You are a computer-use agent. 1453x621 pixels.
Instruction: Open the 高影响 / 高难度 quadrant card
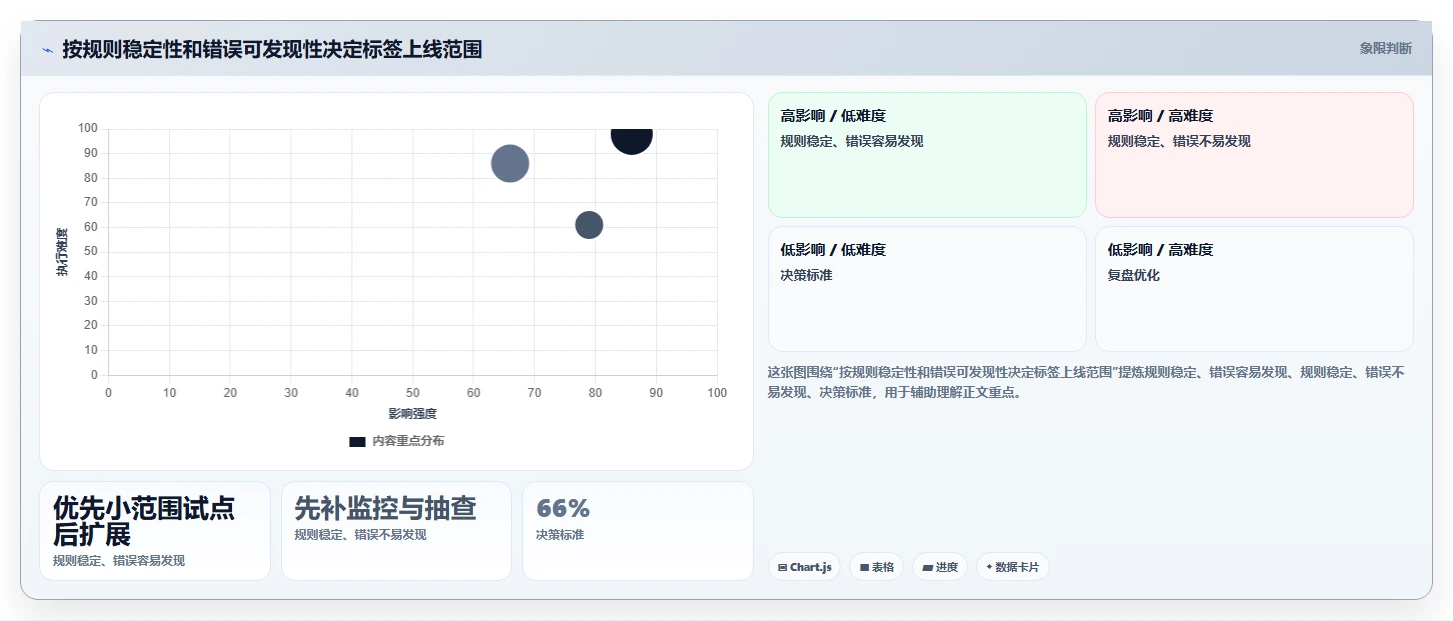pyautogui.click(x=1254, y=155)
